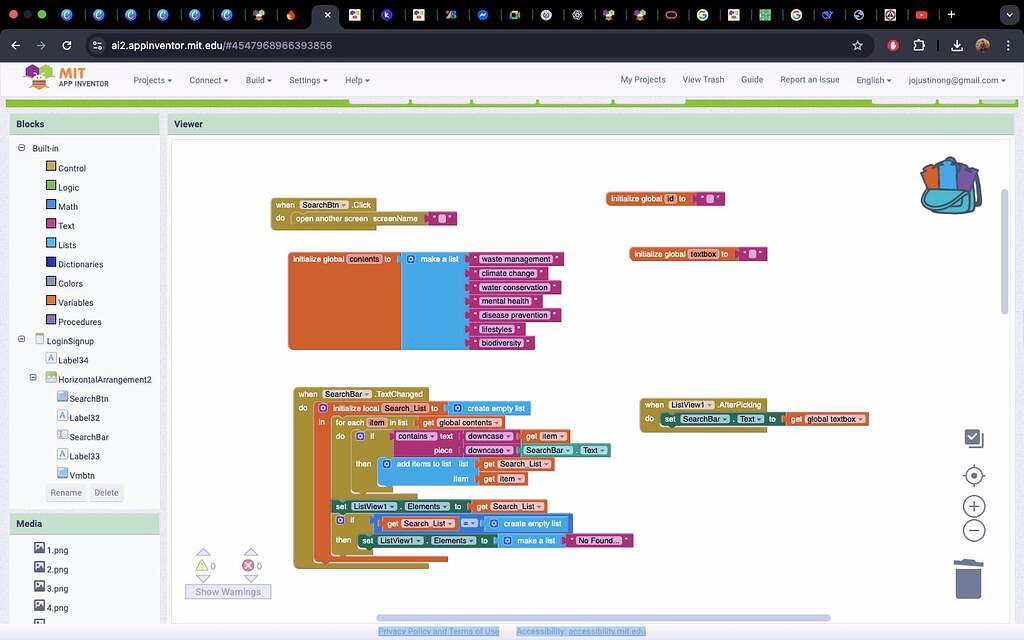Screen dimensions: 1024x640
Task: Select SearchBar in the component tree
Action: [x=88, y=437]
